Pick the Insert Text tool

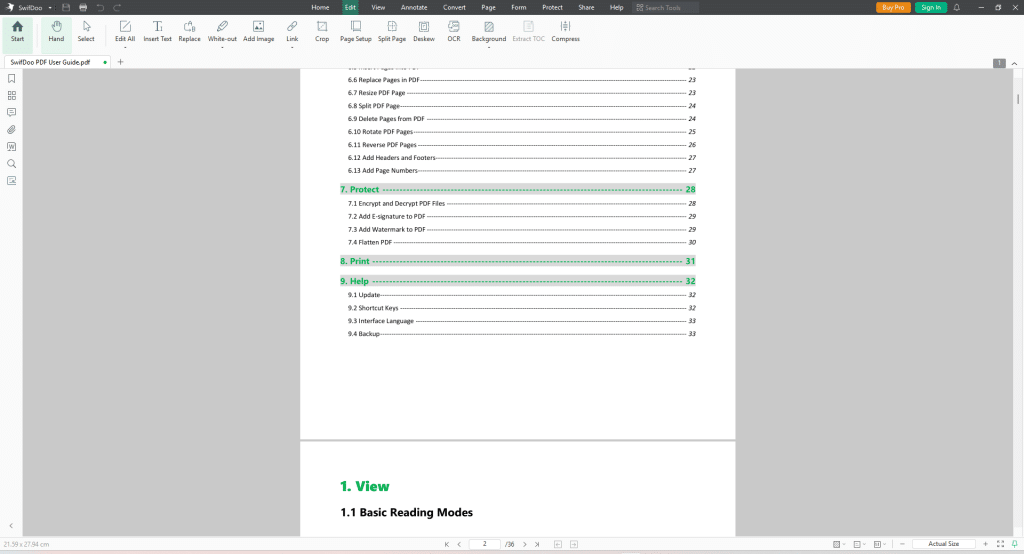click(x=157, y=31)
